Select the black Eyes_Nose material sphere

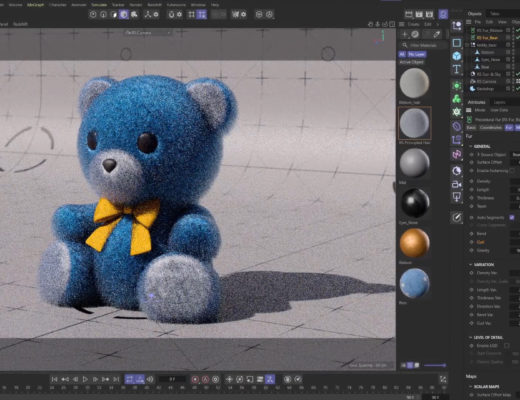[x=415, y=203]
